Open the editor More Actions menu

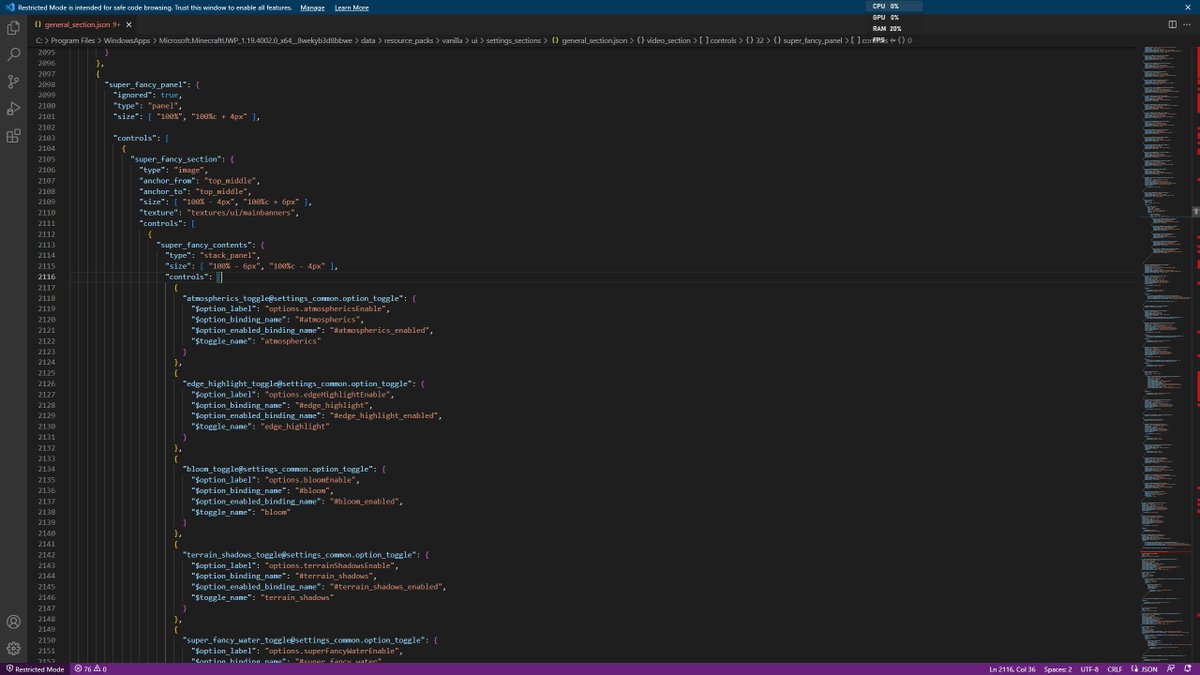(1188, 23)
